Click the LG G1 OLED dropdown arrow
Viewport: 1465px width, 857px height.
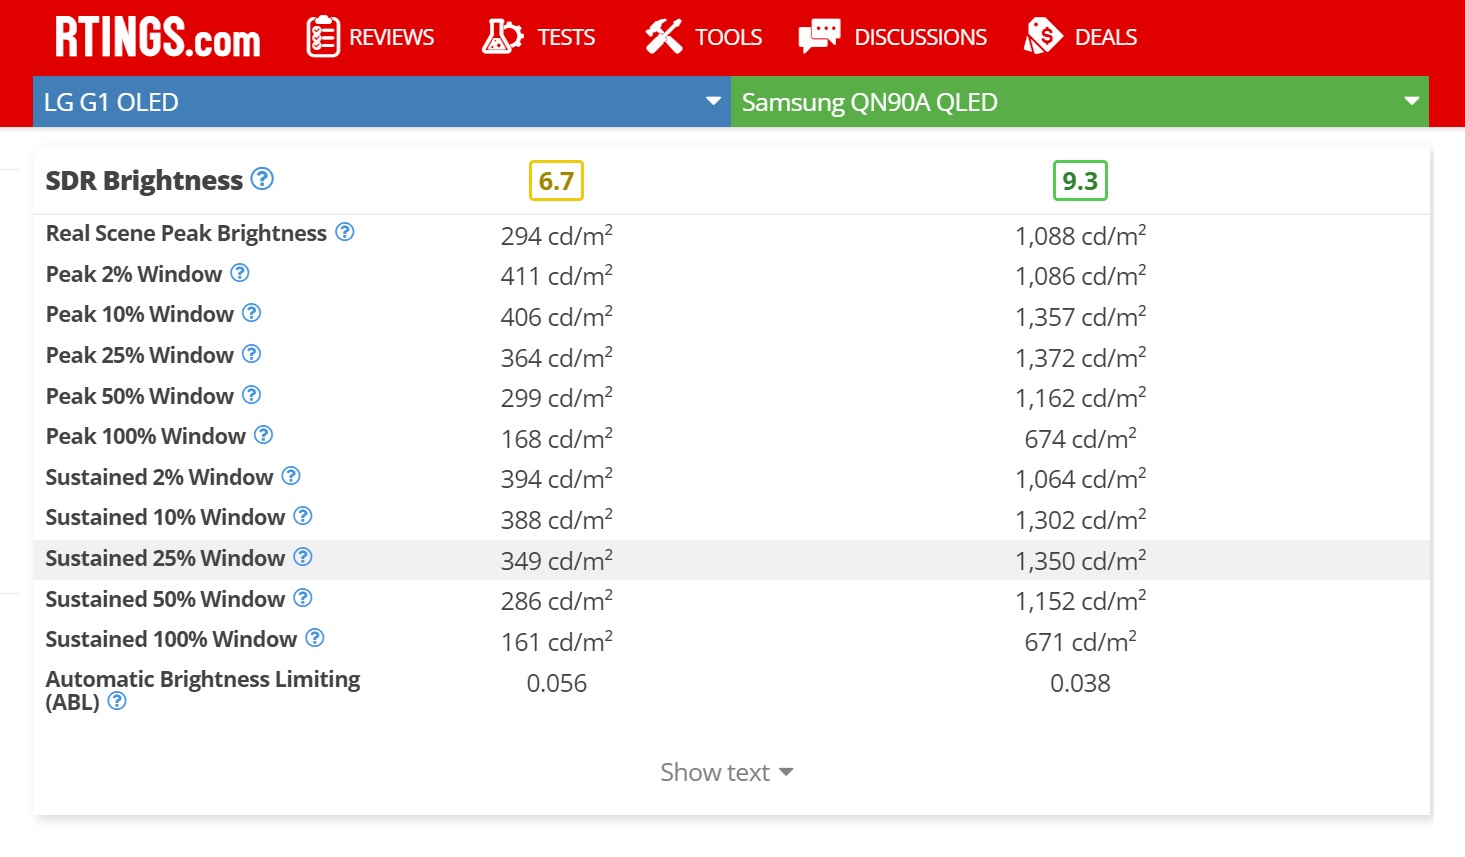pos(713,101)
